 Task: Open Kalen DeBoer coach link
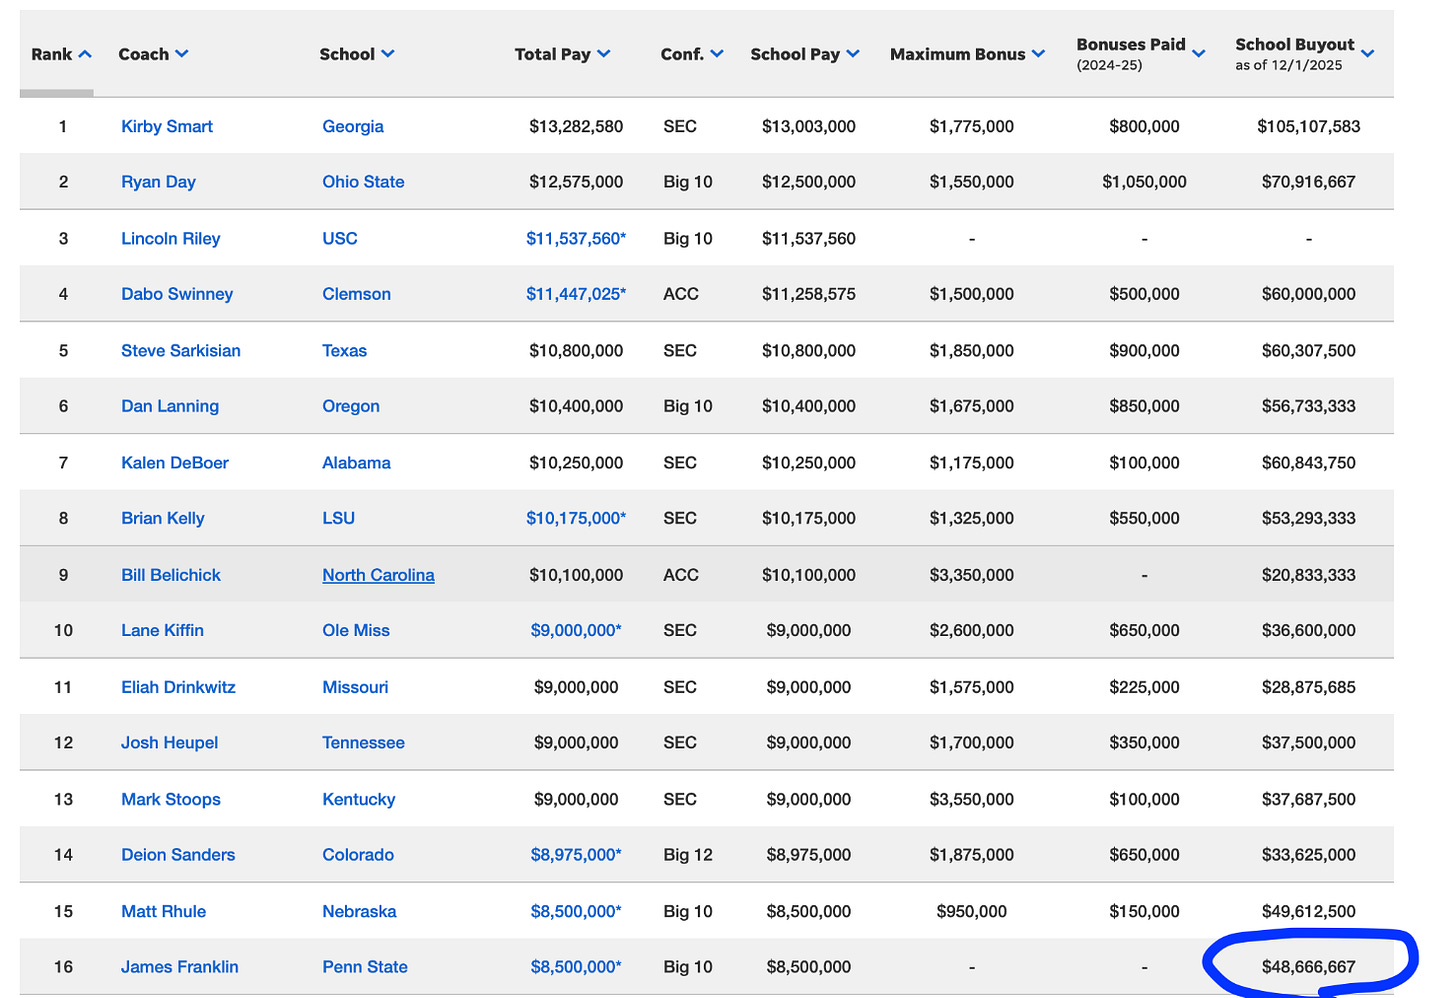coord(175,463)
